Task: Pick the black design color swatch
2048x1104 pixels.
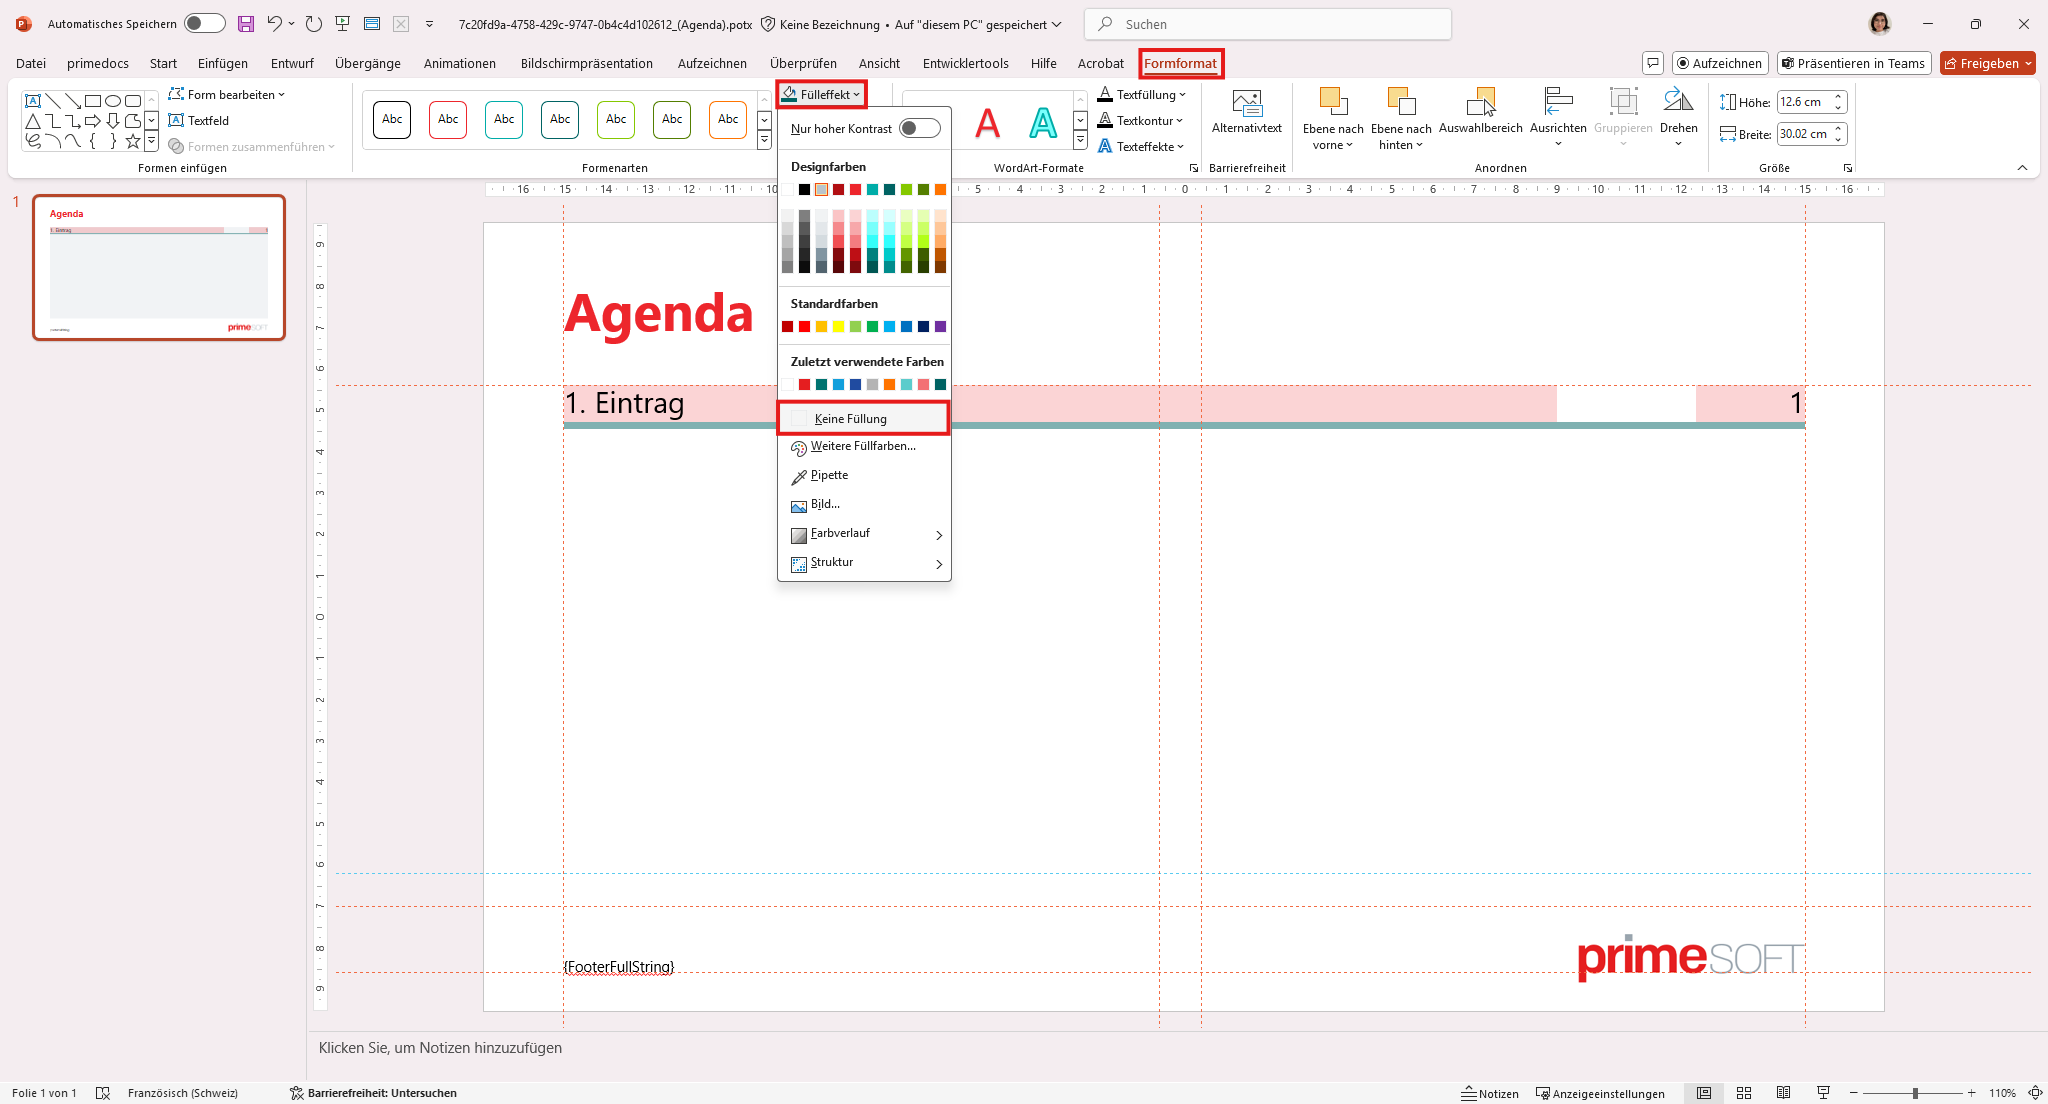Action: pyautogui.click(x=804, y=190)
